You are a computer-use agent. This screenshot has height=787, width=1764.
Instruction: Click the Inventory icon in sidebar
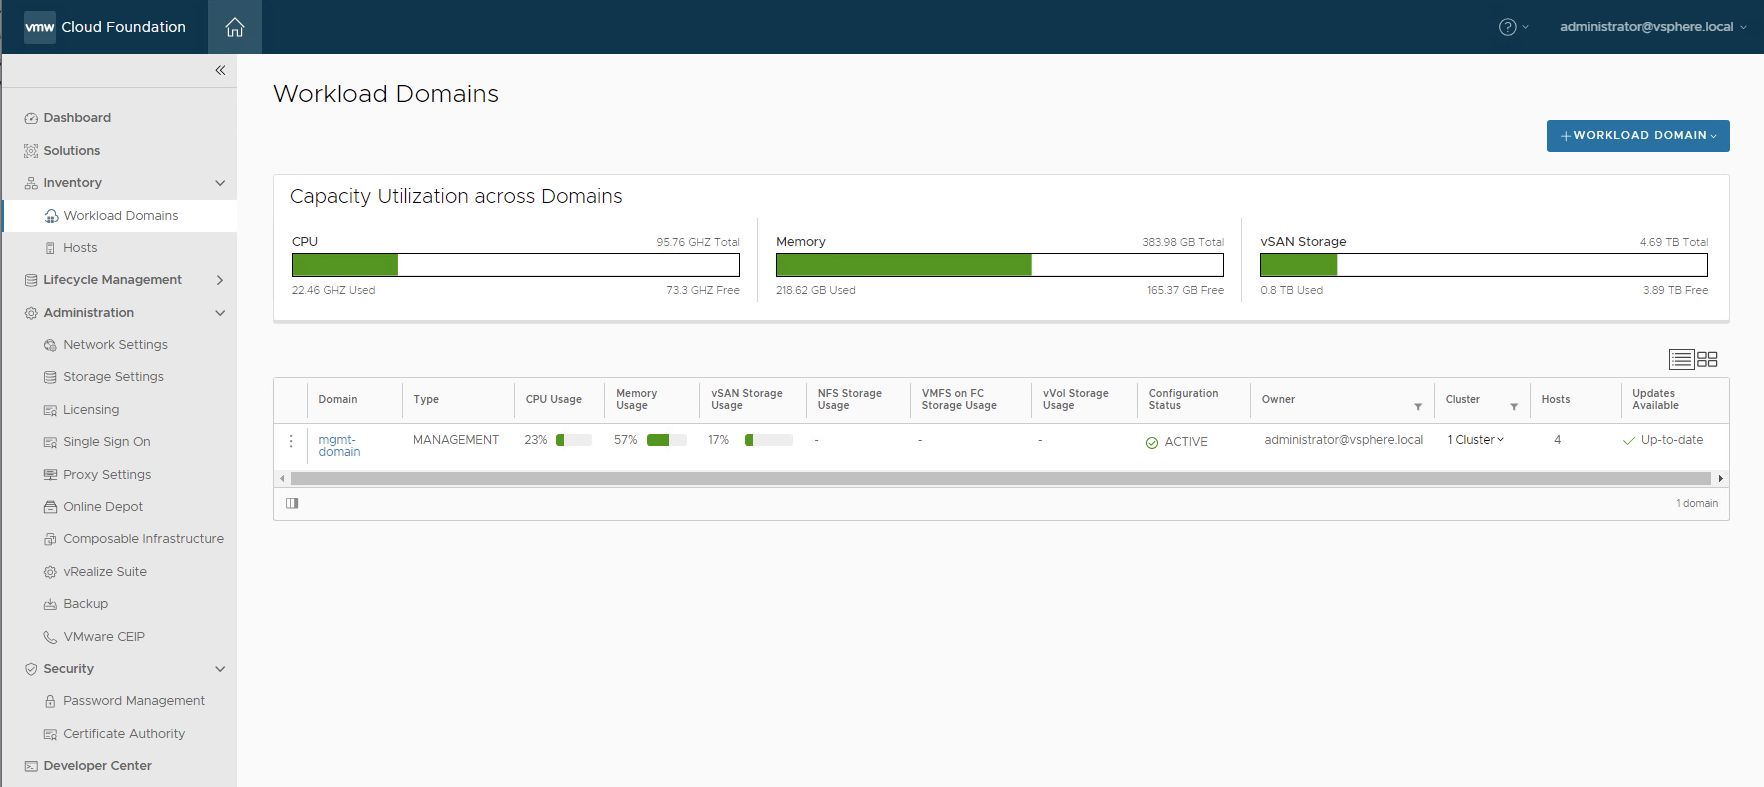point(31,183)
